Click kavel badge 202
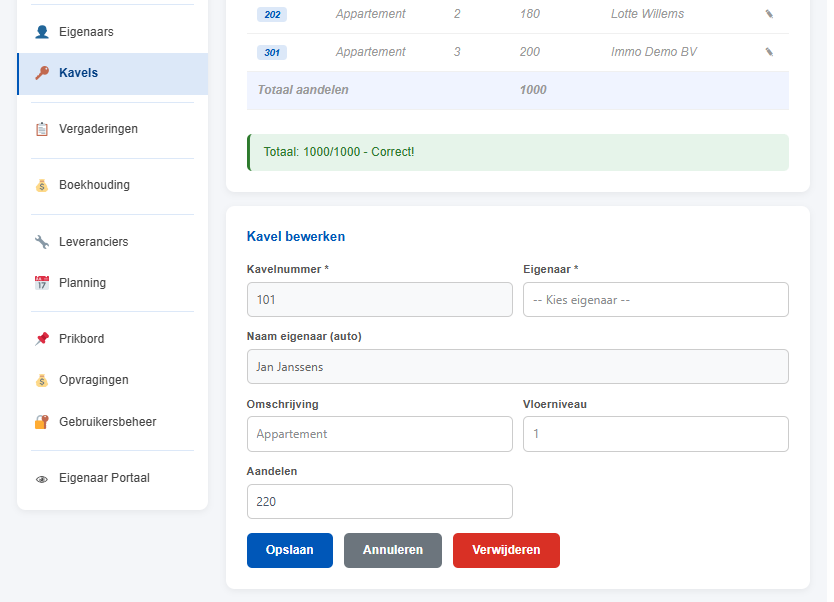The width and height of the screenshot is (834, 602). 272,15
